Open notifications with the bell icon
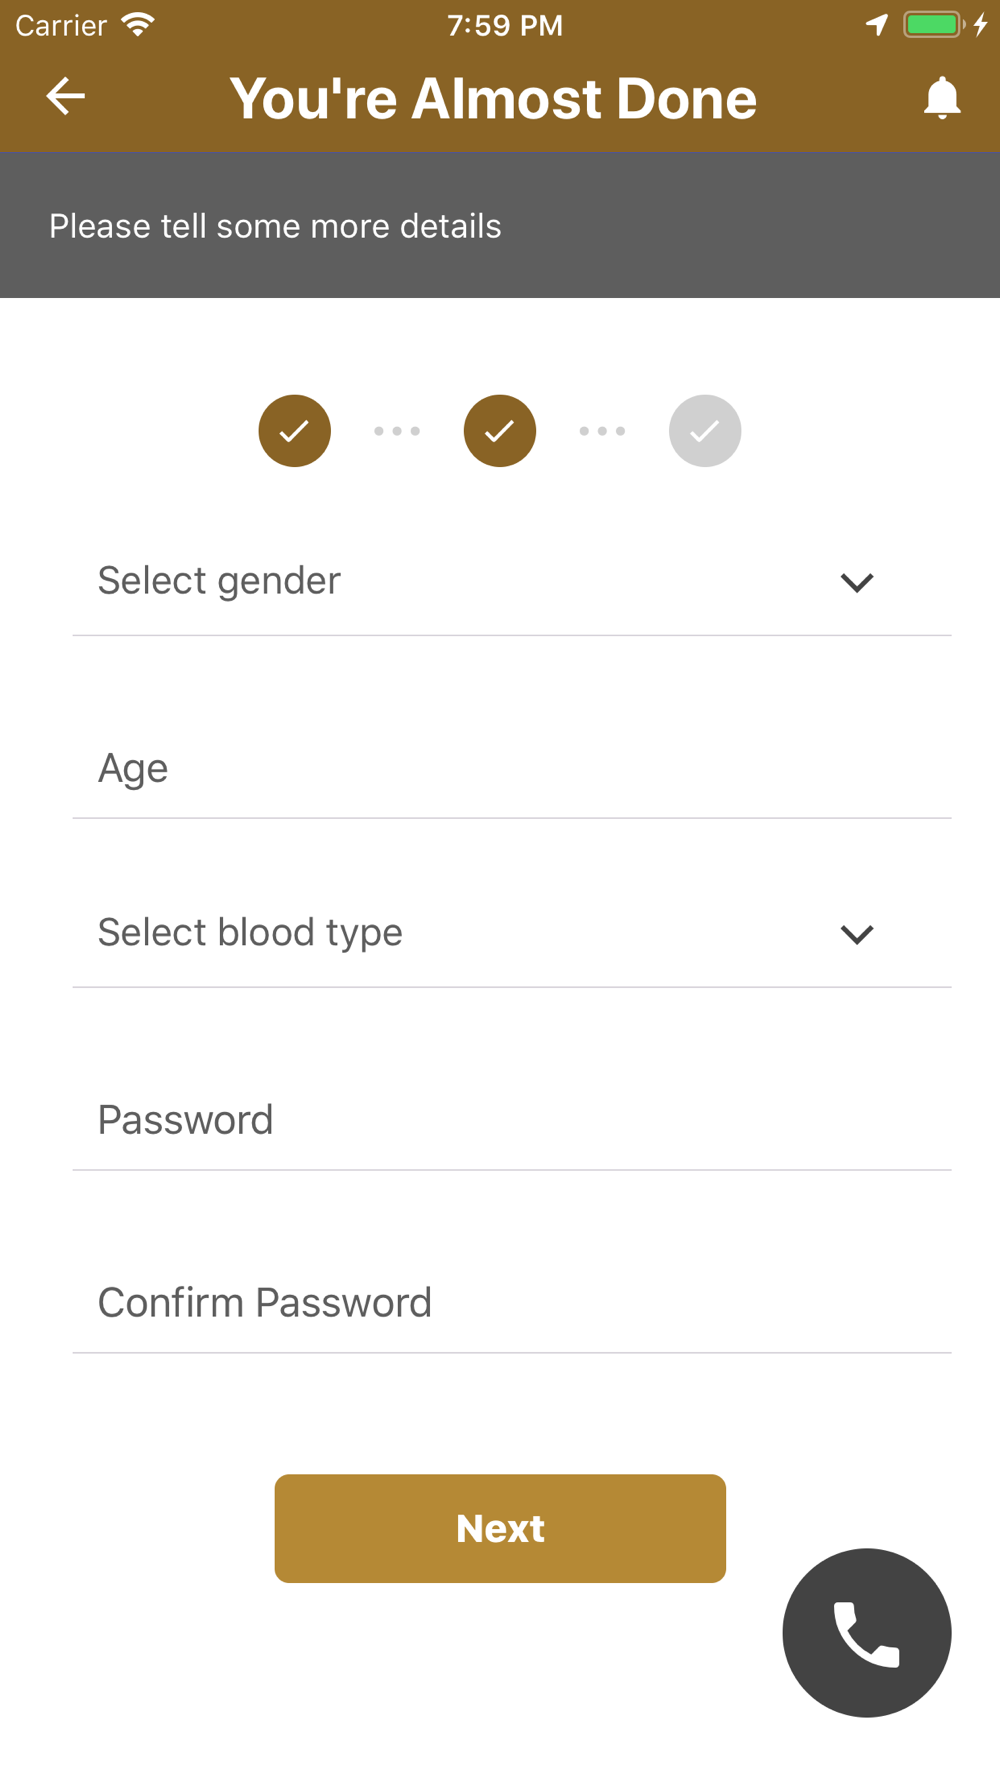Screen dimensions: 1000x1778 941,98
